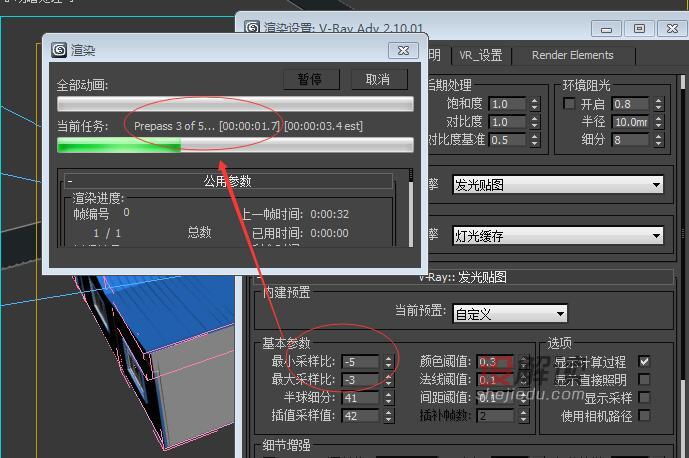The image size is (689, 458).
Task: Maximize the 渲染设置 V-Ray window
Action: [639, 29]
